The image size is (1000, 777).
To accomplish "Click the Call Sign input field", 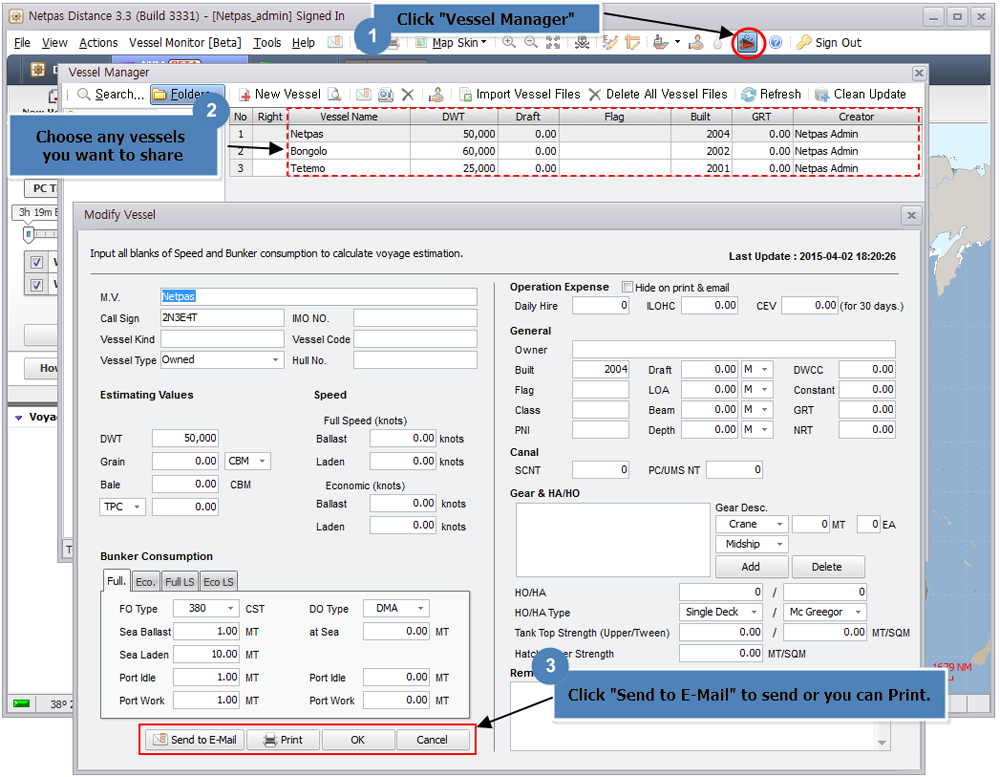I will coord(221,318).
